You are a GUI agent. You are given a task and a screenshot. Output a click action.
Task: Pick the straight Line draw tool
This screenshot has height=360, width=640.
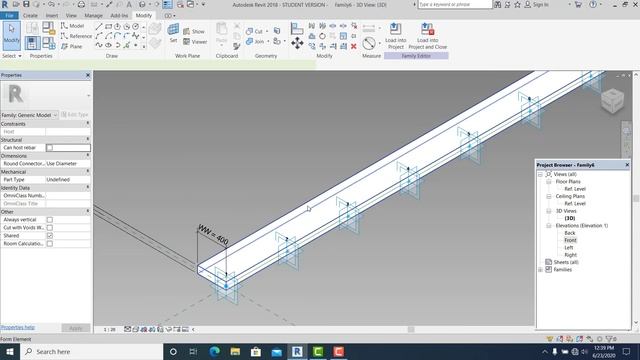[99, 27]
